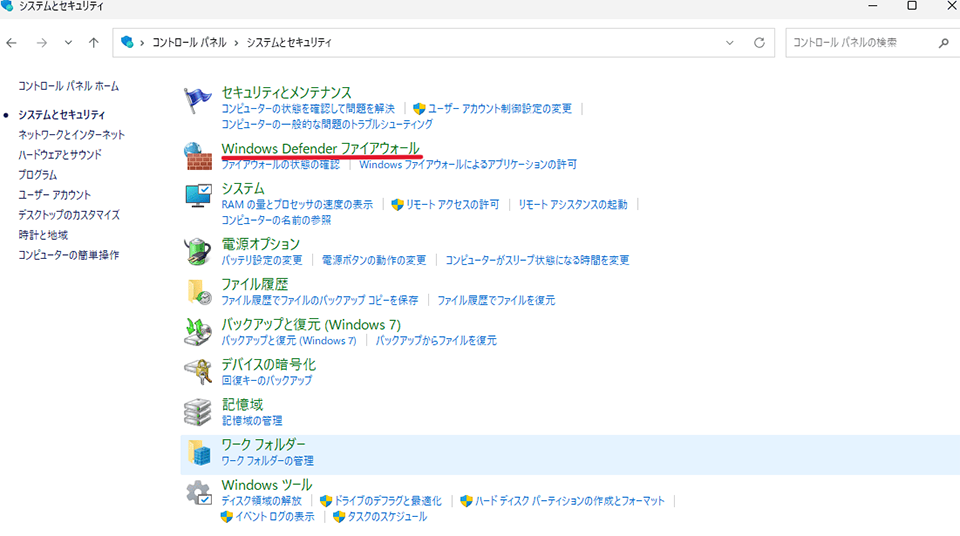Open コンピューターの簡単操作 category
Image resolution: width=960 pixels, height=536 pixels.
(x=69, y=255)
